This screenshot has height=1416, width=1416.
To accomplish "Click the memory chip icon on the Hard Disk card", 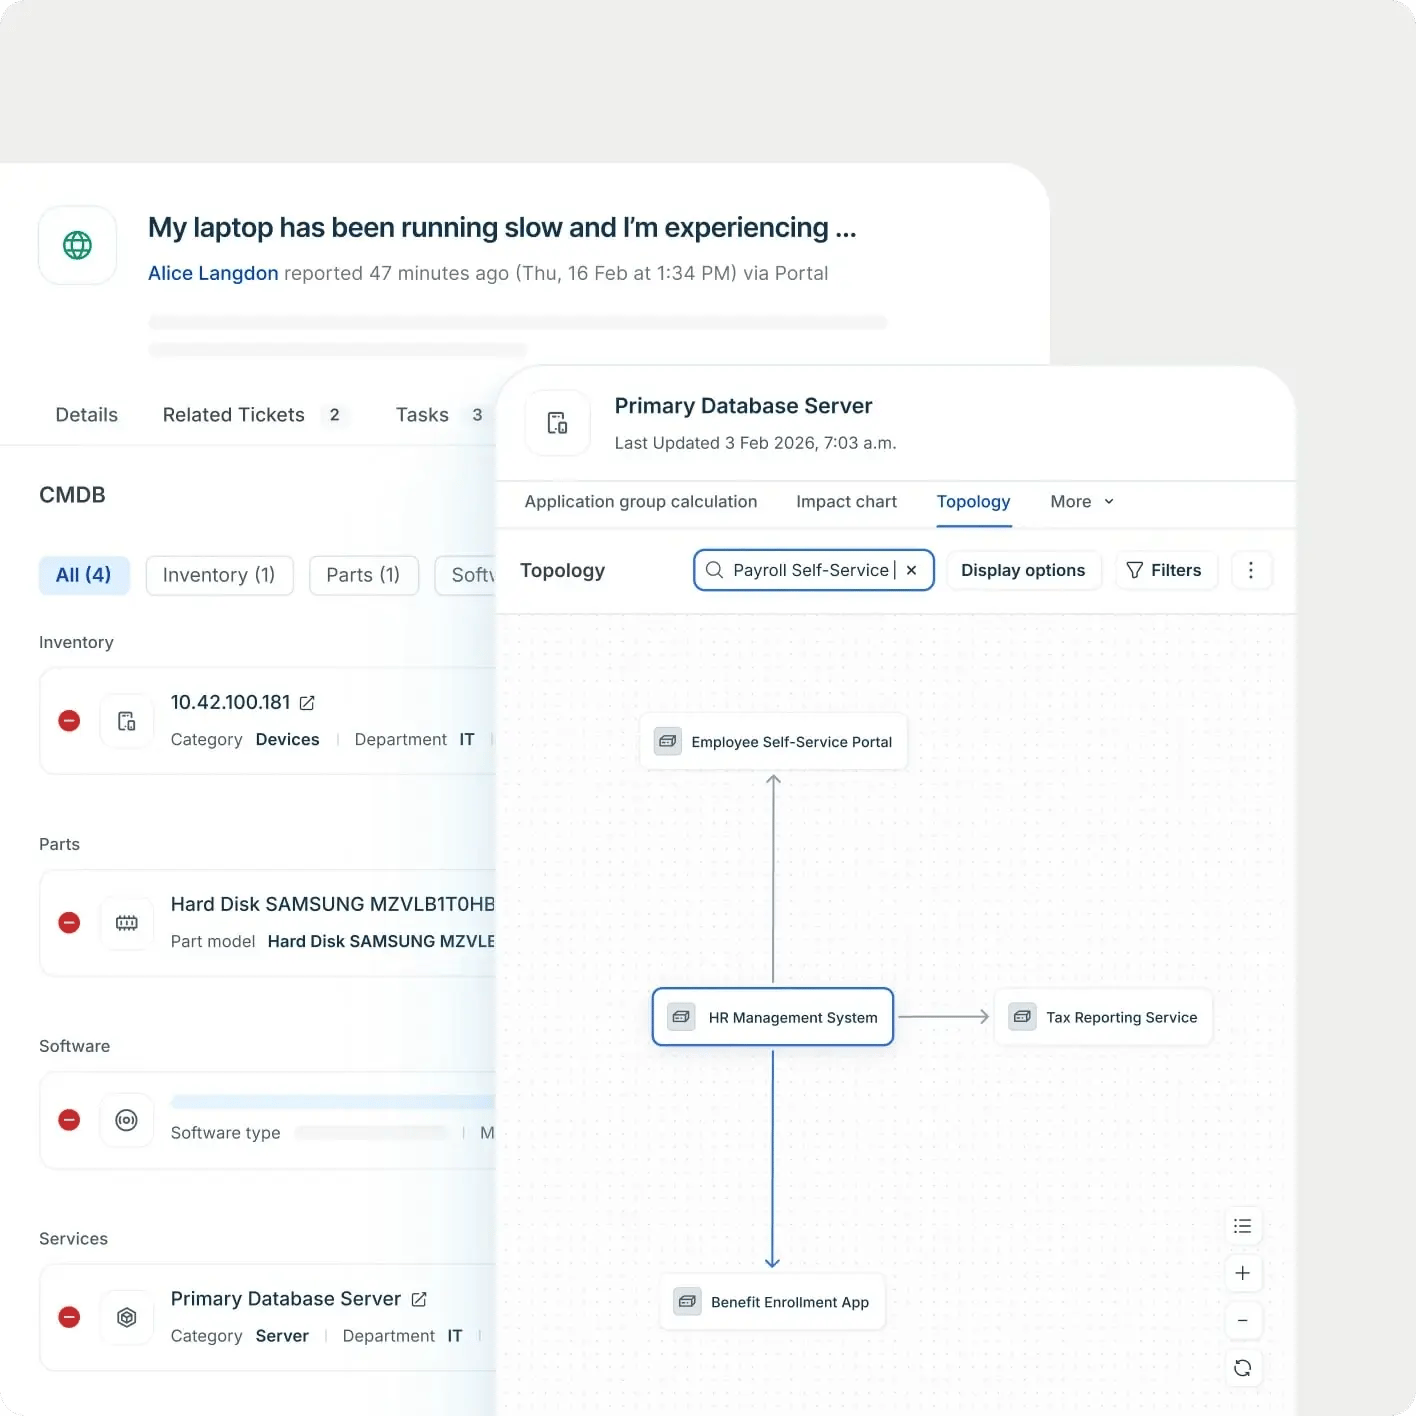I will coord(127,923).
